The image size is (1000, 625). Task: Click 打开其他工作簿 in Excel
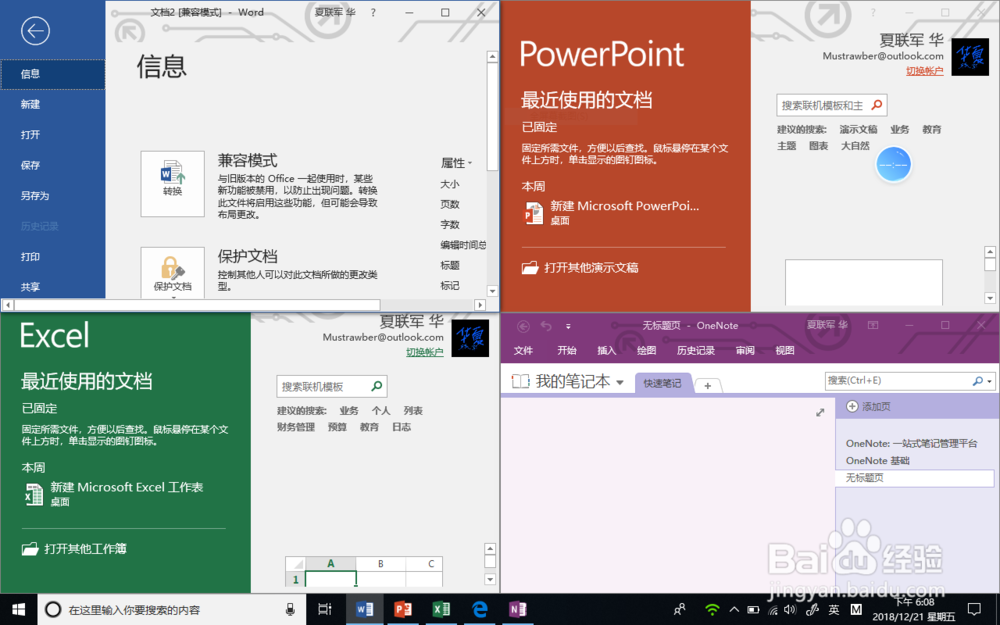click(x=85, y=549)
